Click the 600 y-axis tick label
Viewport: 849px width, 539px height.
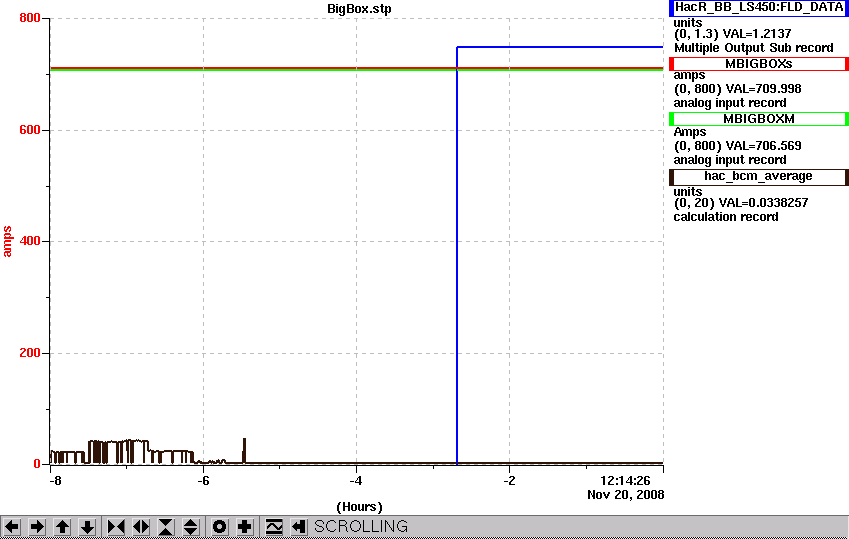click(x=30, y=130)
